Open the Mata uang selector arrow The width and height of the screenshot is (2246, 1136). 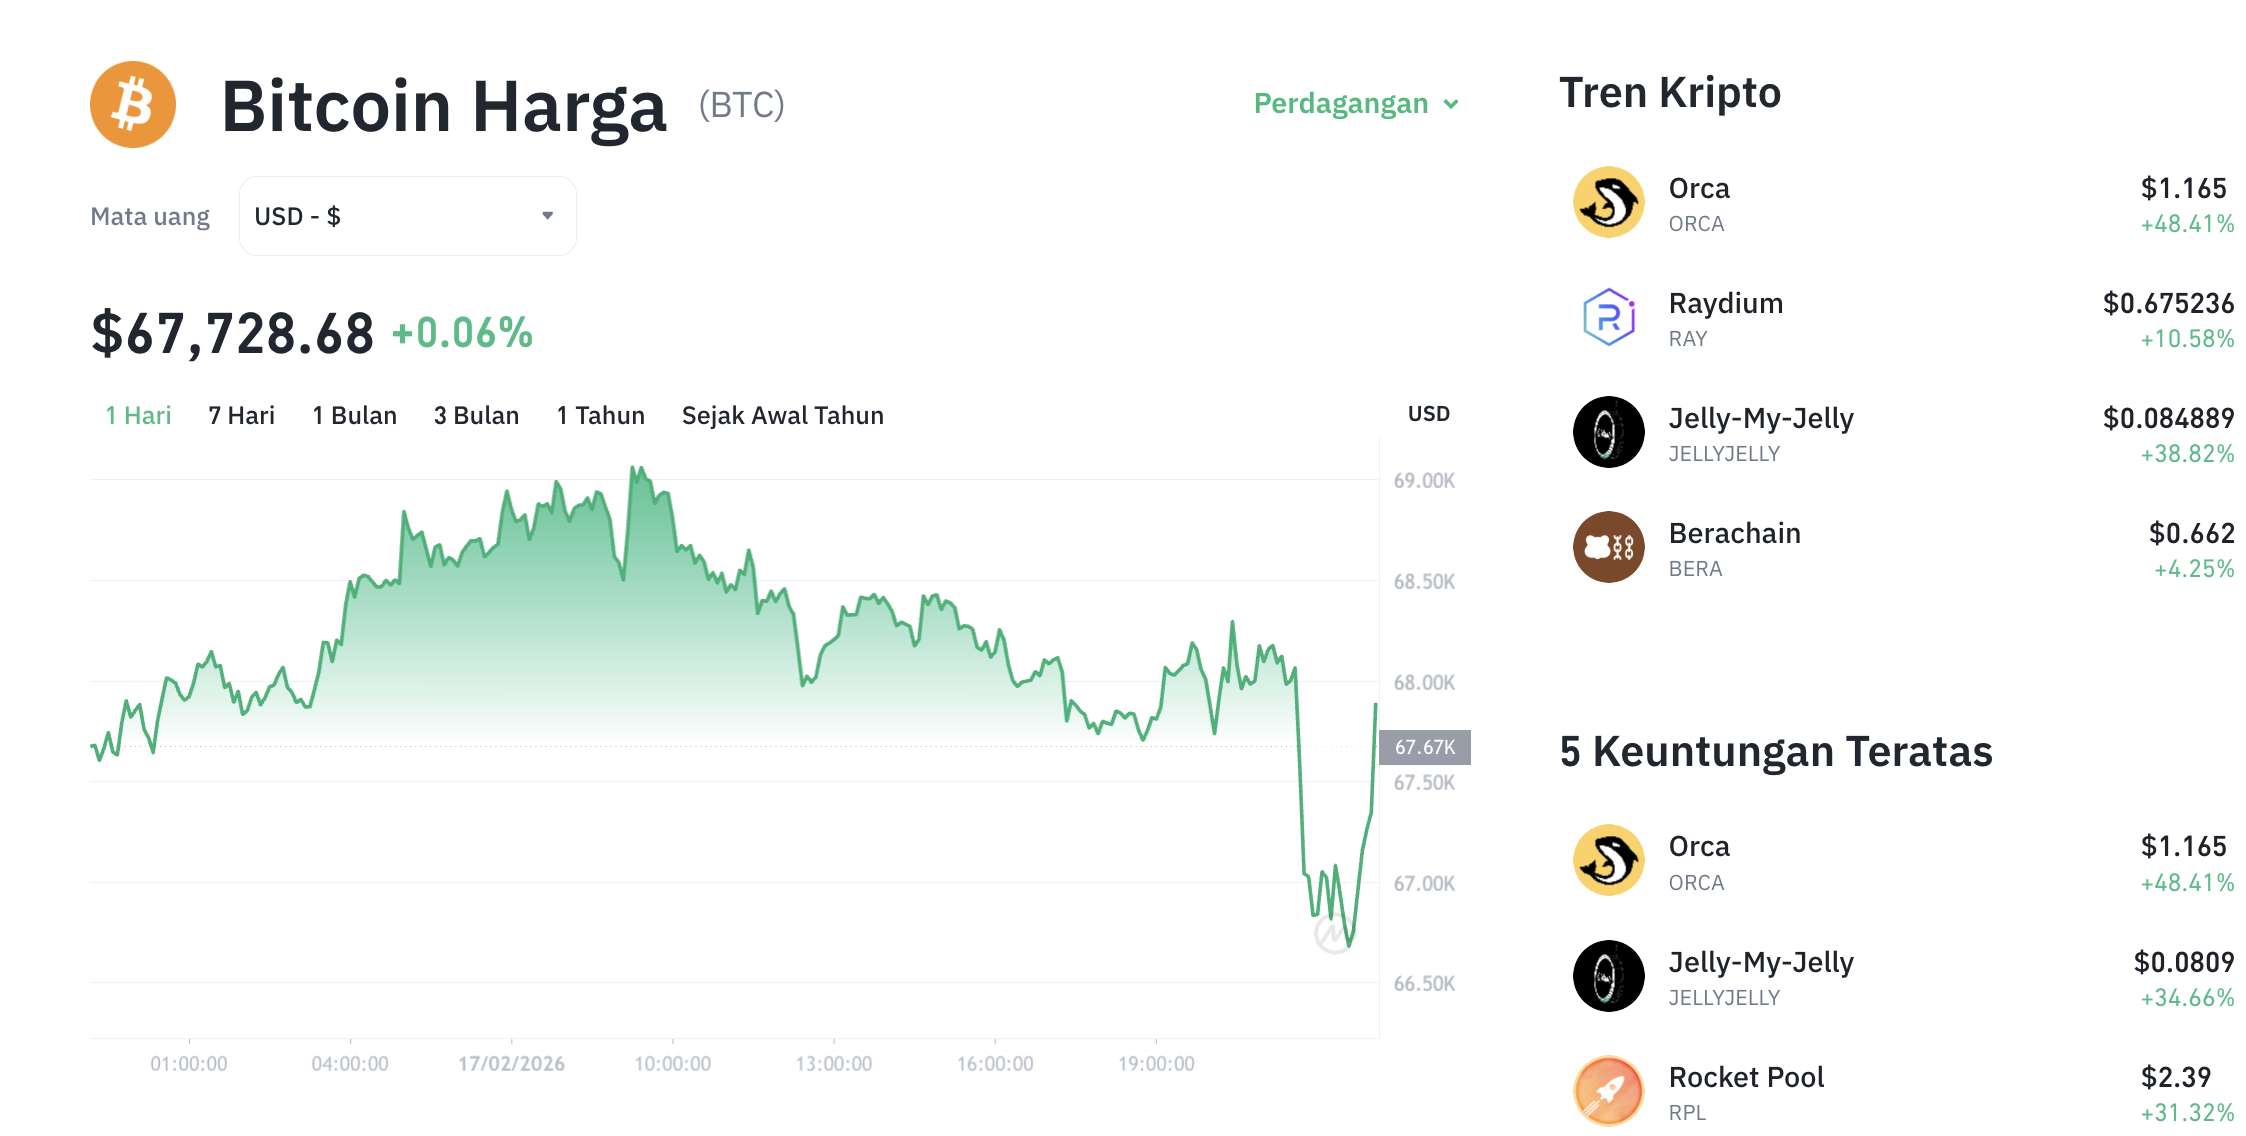coord(546,215)
